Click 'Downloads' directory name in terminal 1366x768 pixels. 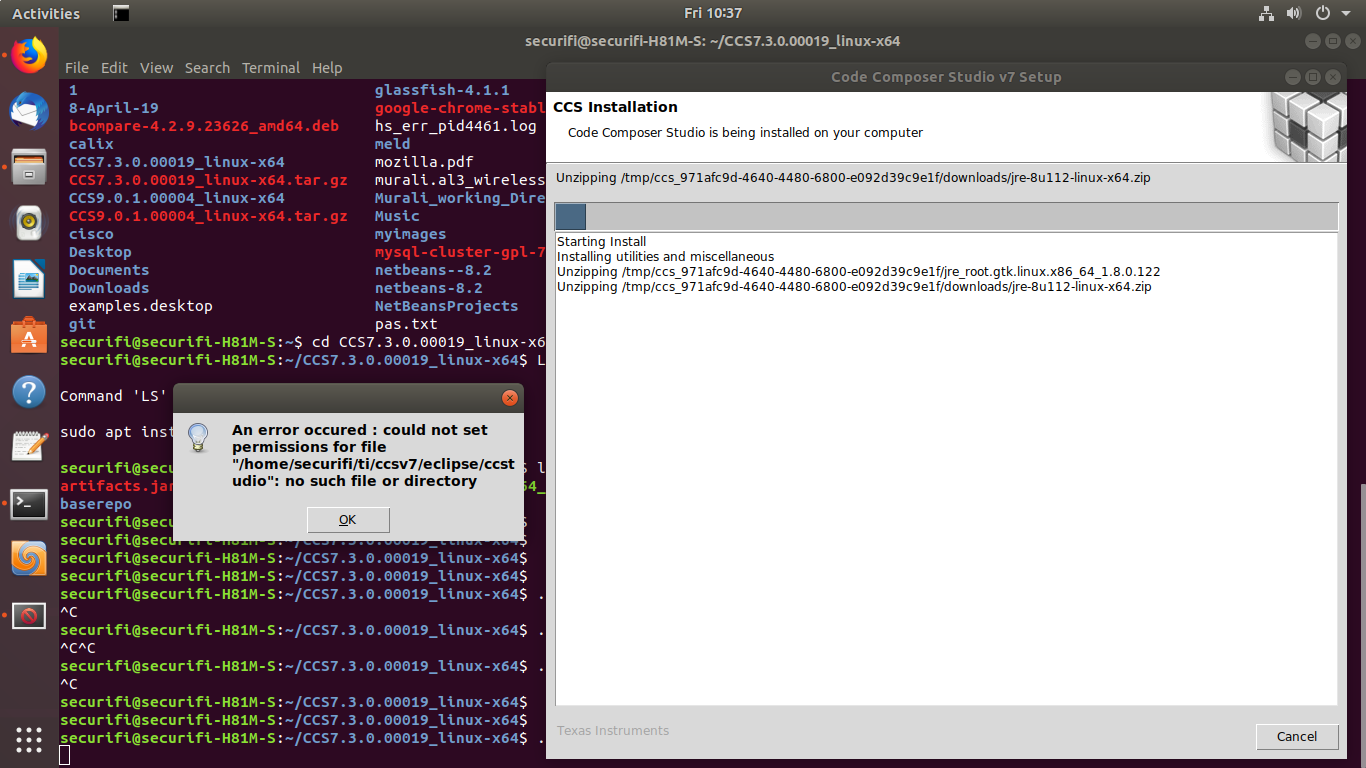point(109,288)
